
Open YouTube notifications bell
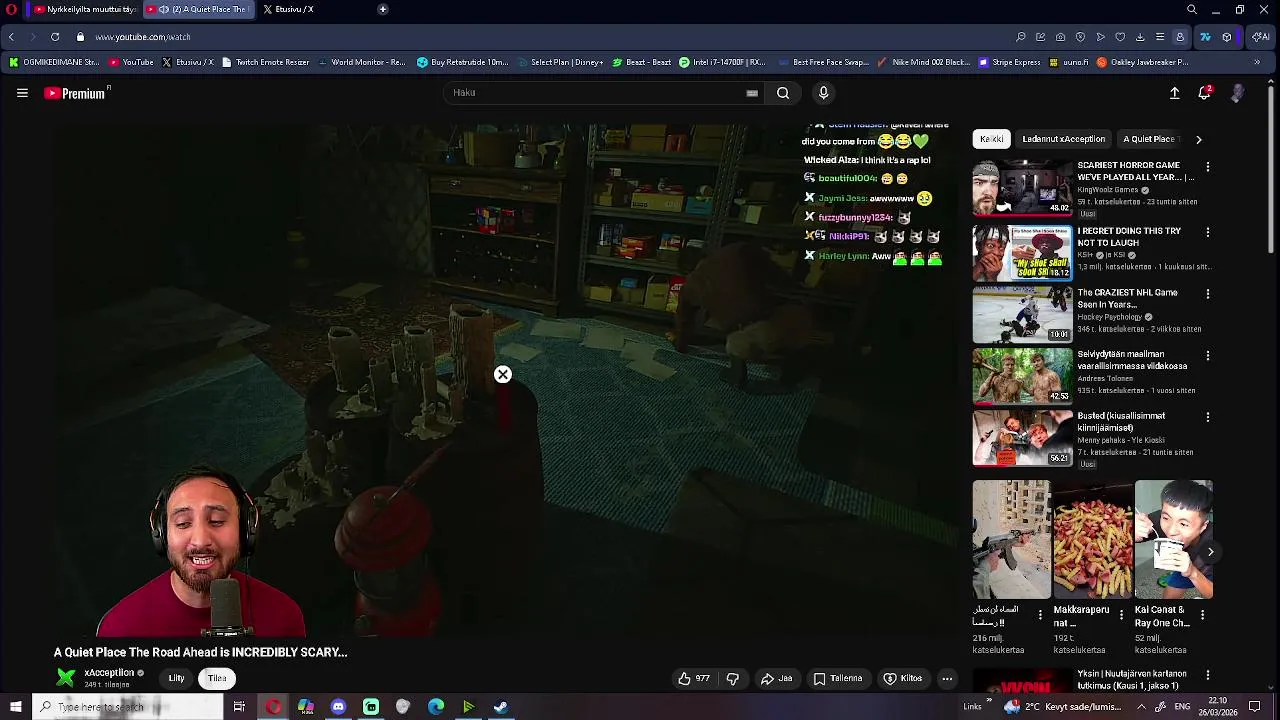1205,93
